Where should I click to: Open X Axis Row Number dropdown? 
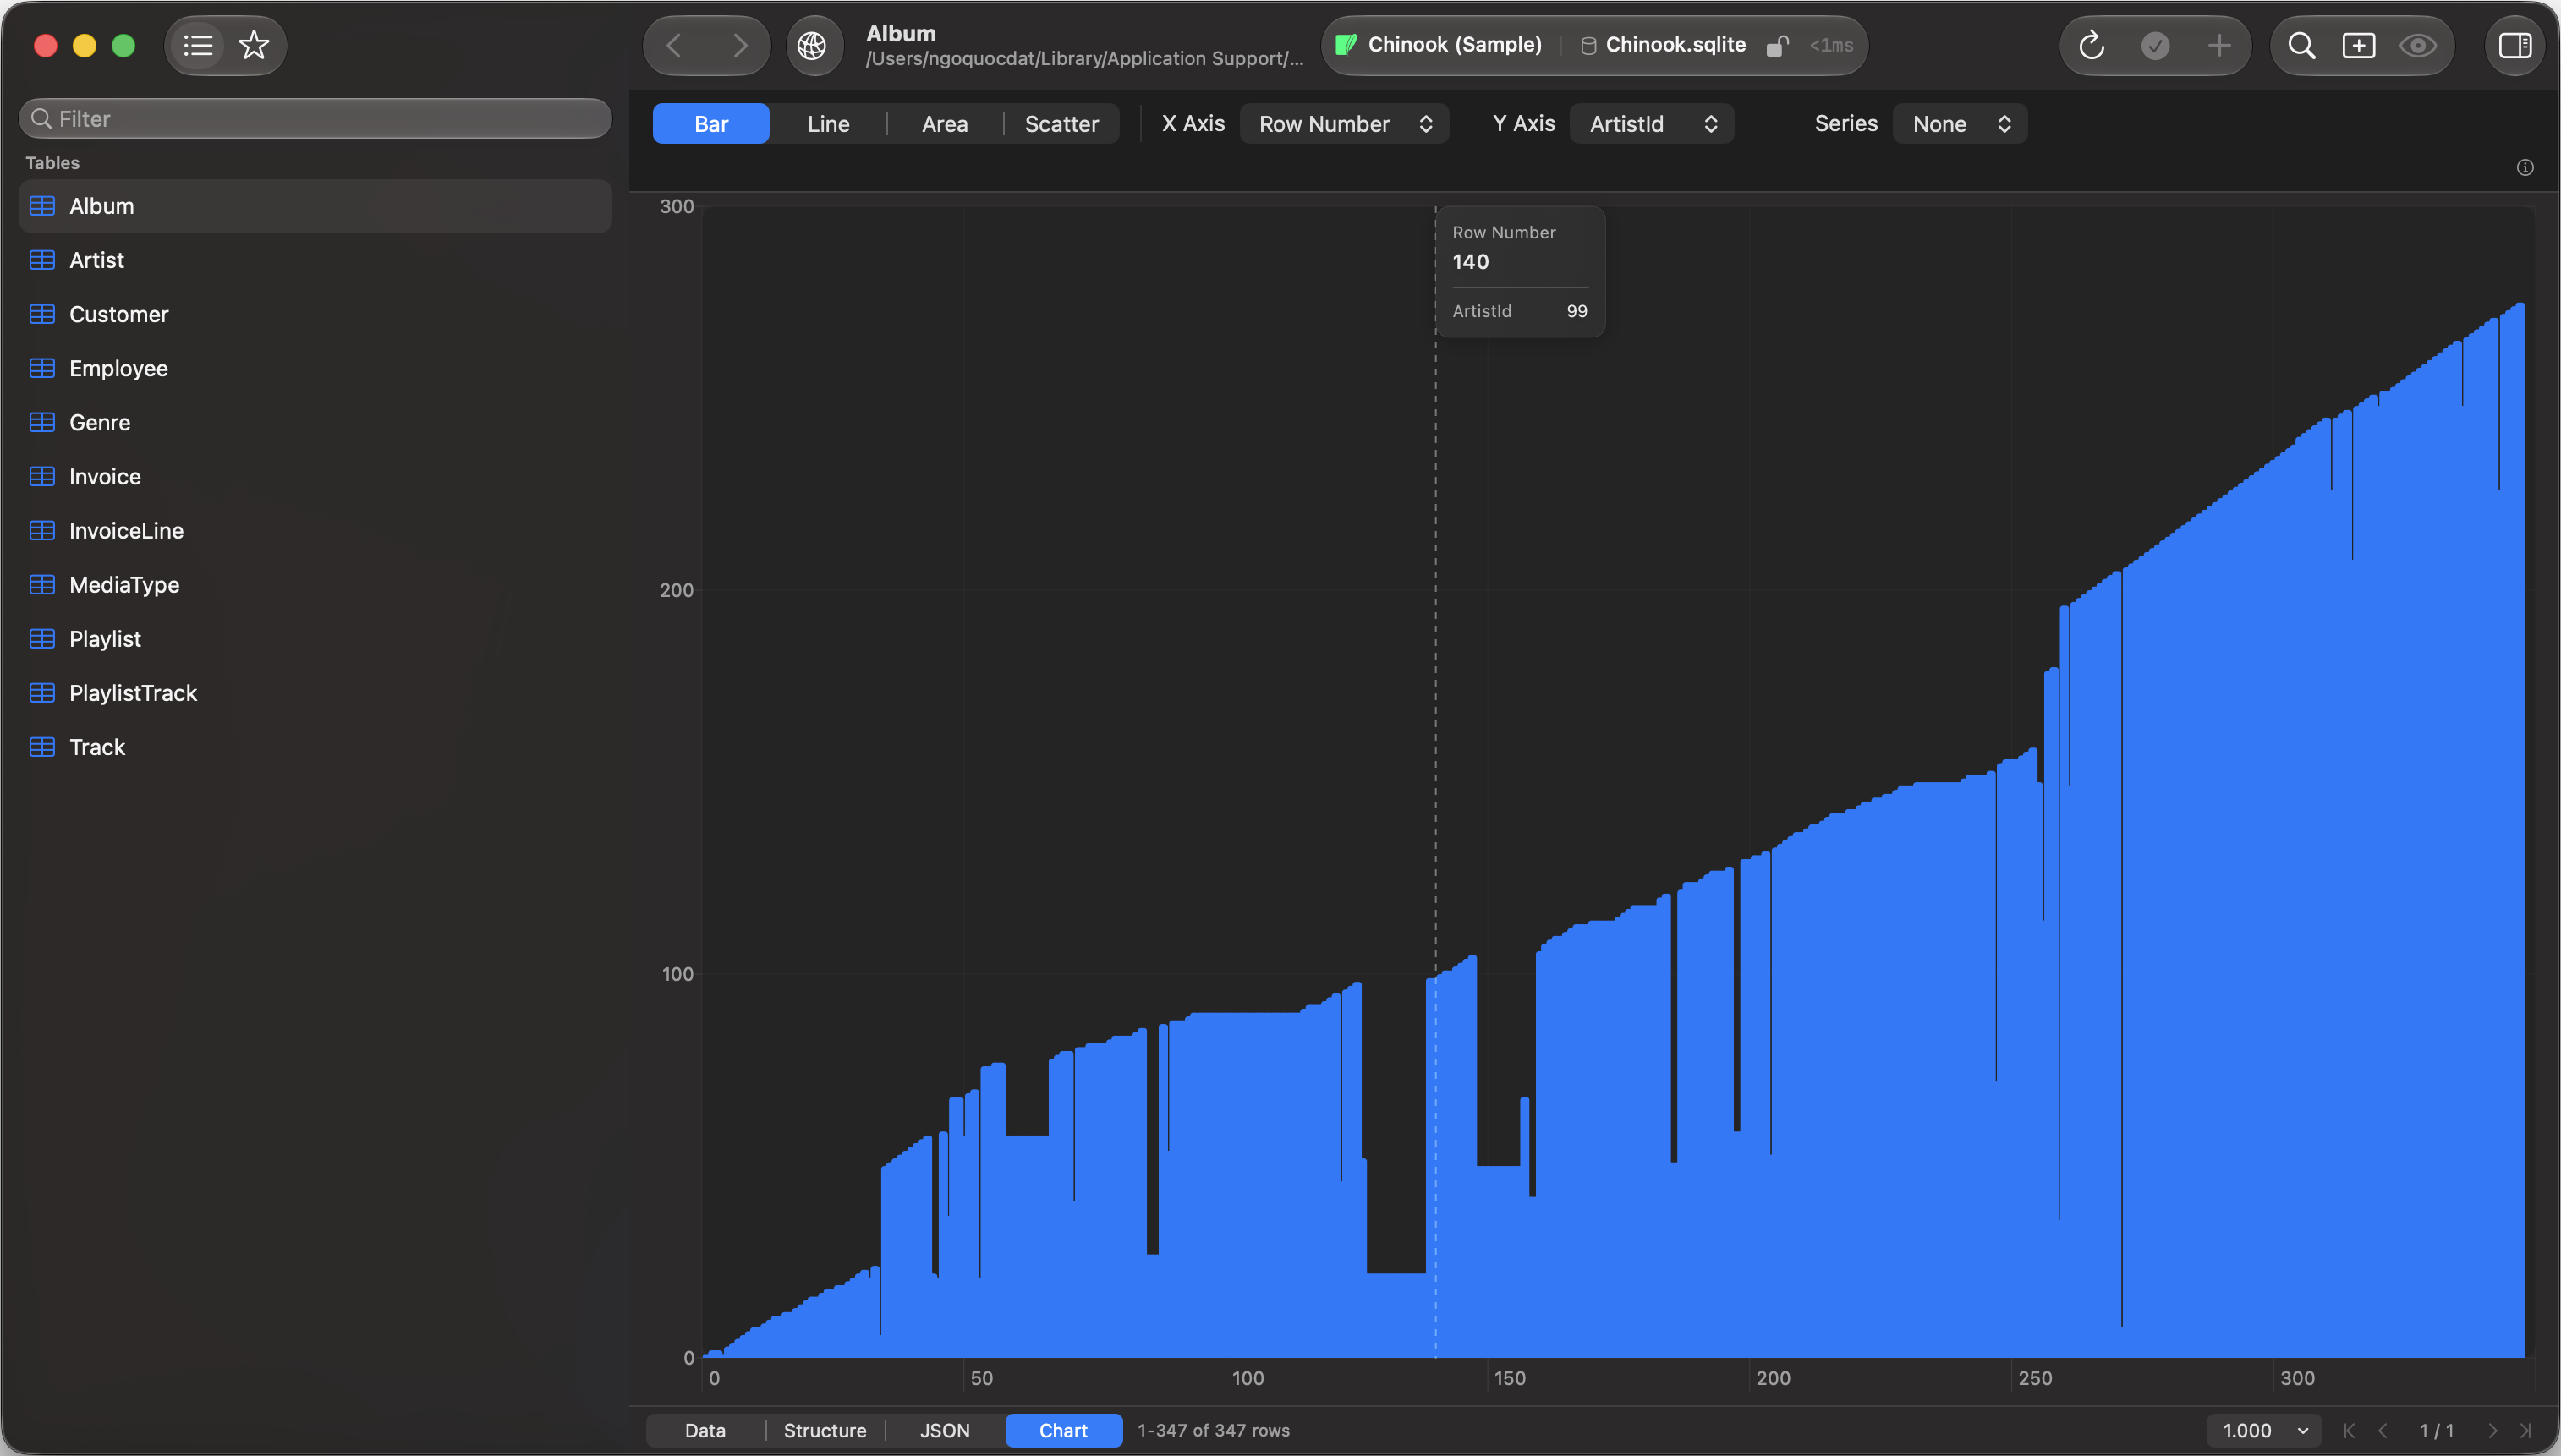pos(1344,123)
